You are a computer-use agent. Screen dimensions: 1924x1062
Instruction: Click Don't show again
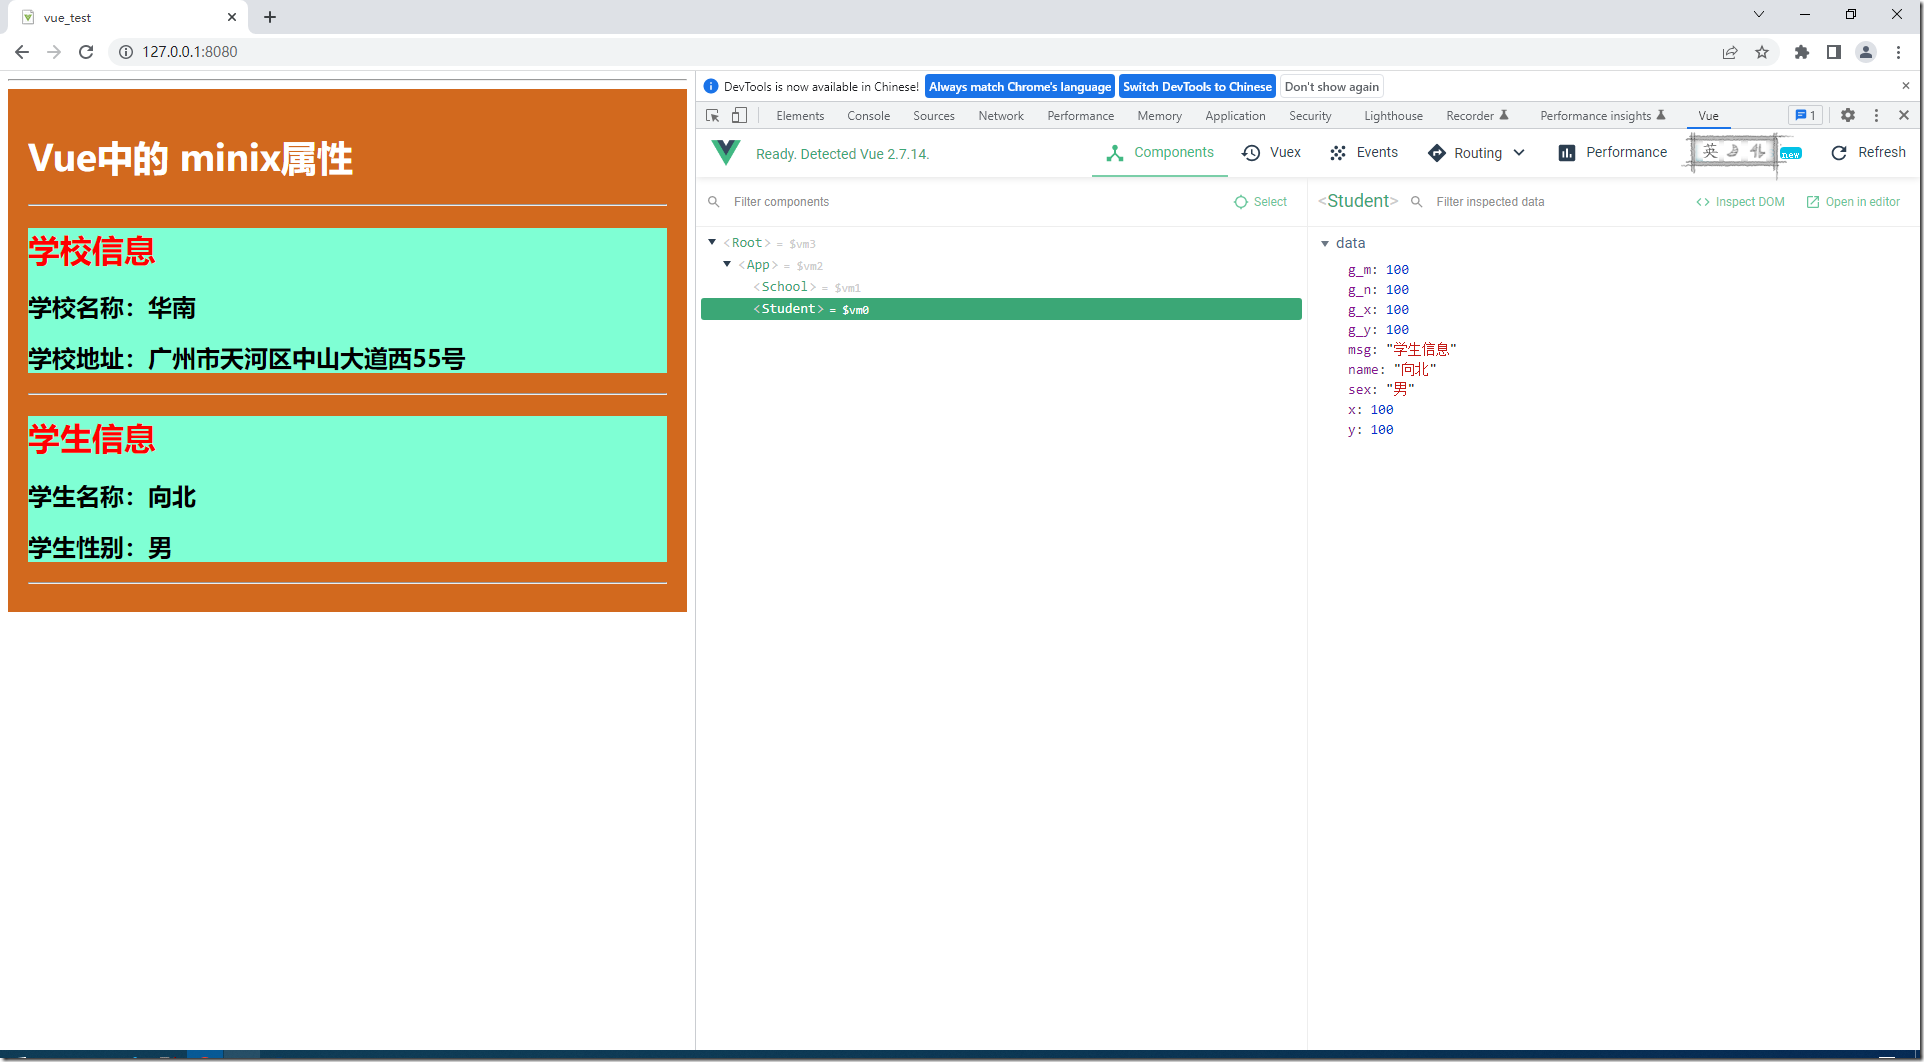1332,87
